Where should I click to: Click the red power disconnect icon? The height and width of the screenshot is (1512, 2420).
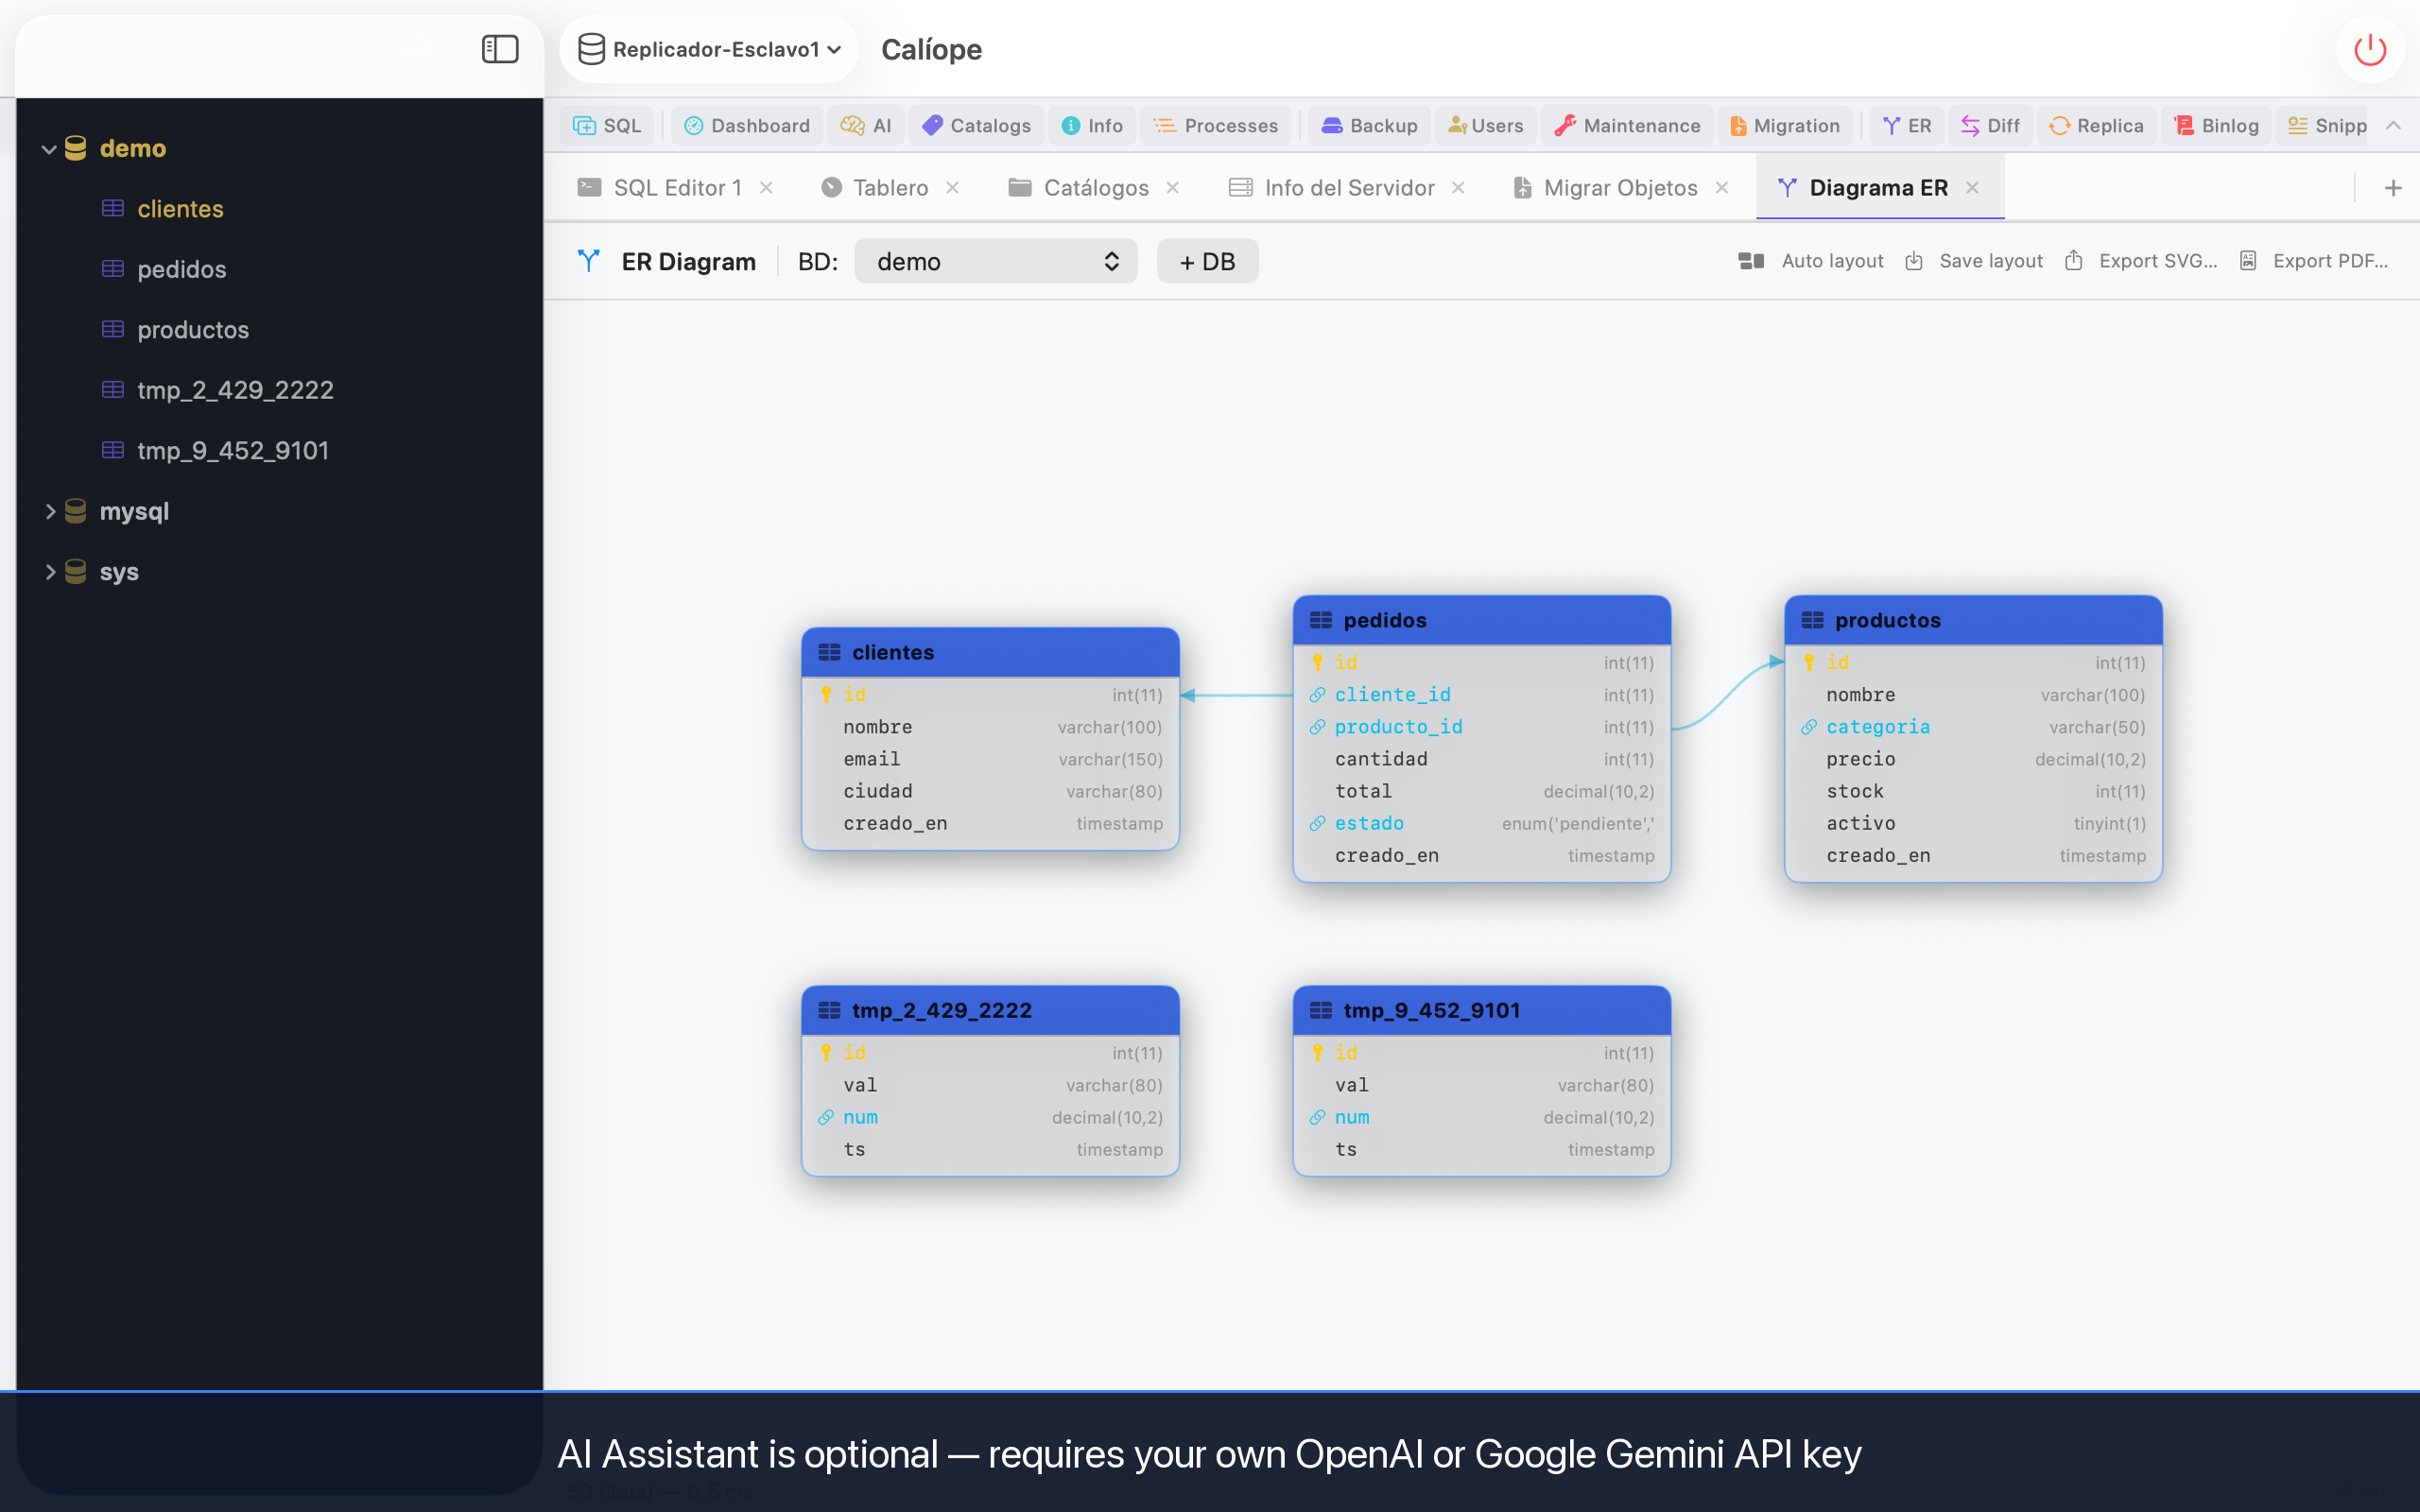click(x=2370, y=49)
